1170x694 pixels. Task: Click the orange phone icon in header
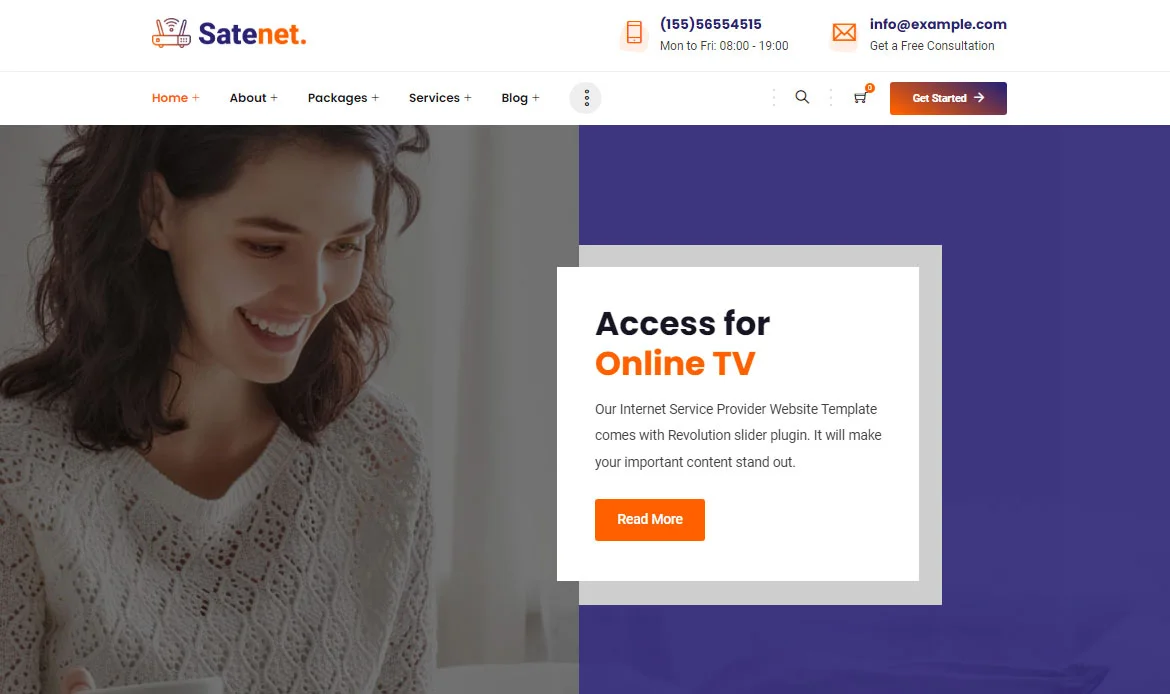[634, 33]
